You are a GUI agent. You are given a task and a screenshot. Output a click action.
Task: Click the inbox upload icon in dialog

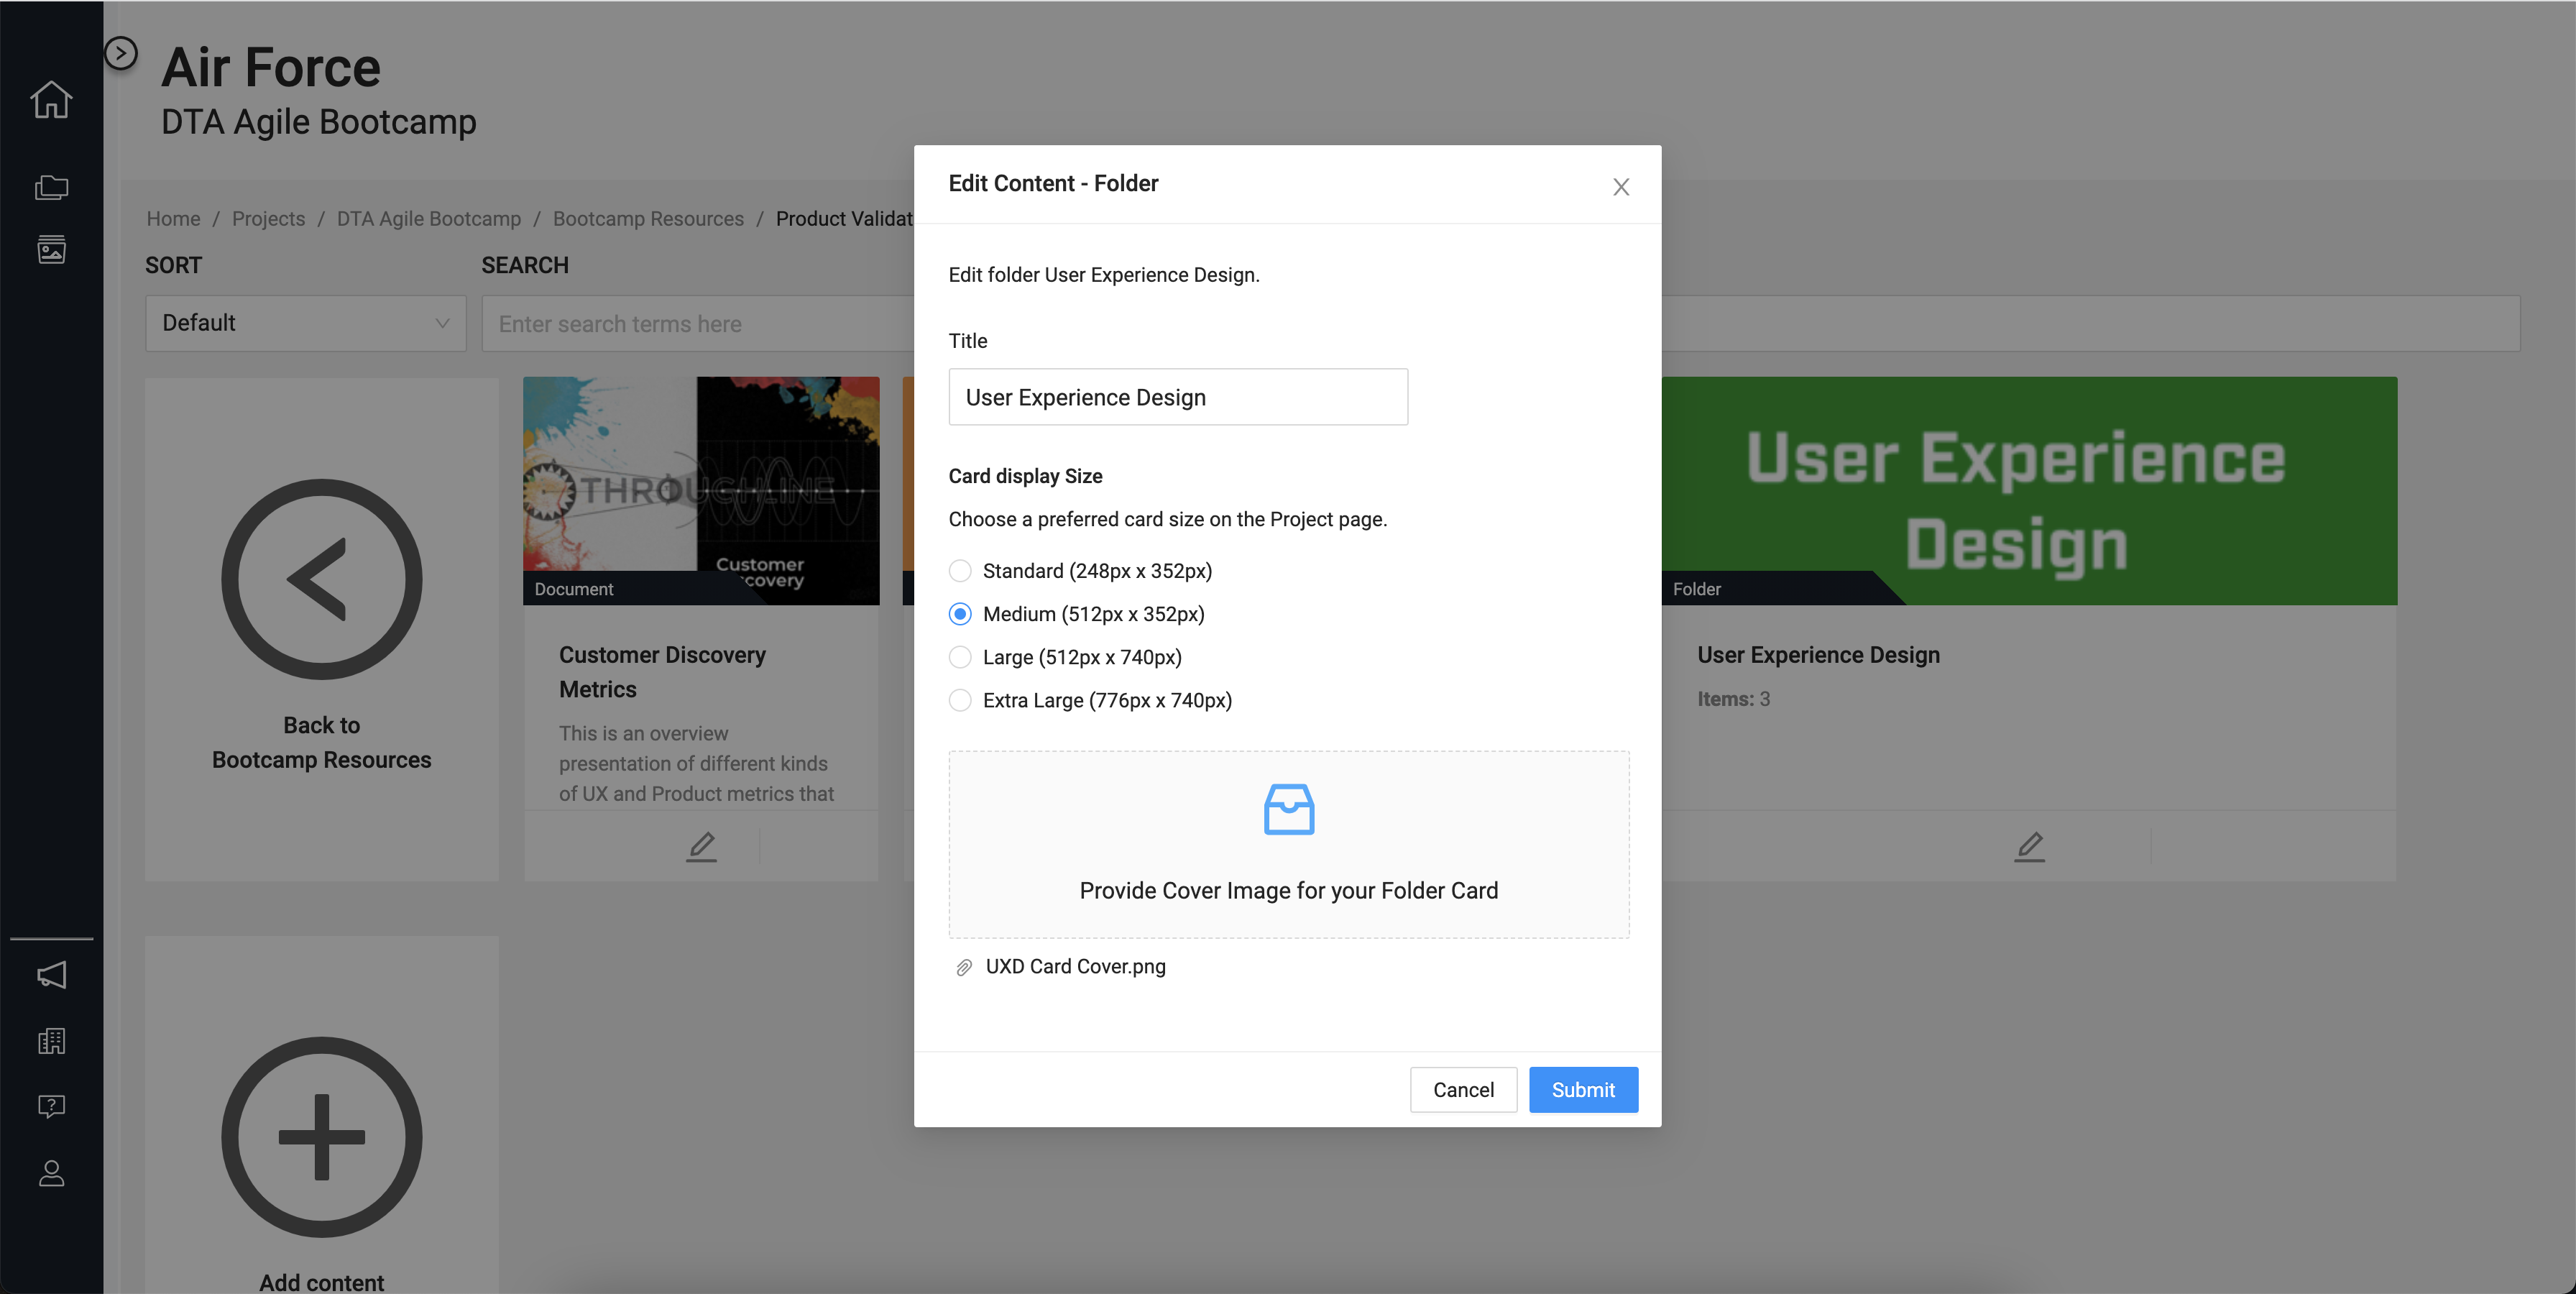click(x=1288, y=809)
